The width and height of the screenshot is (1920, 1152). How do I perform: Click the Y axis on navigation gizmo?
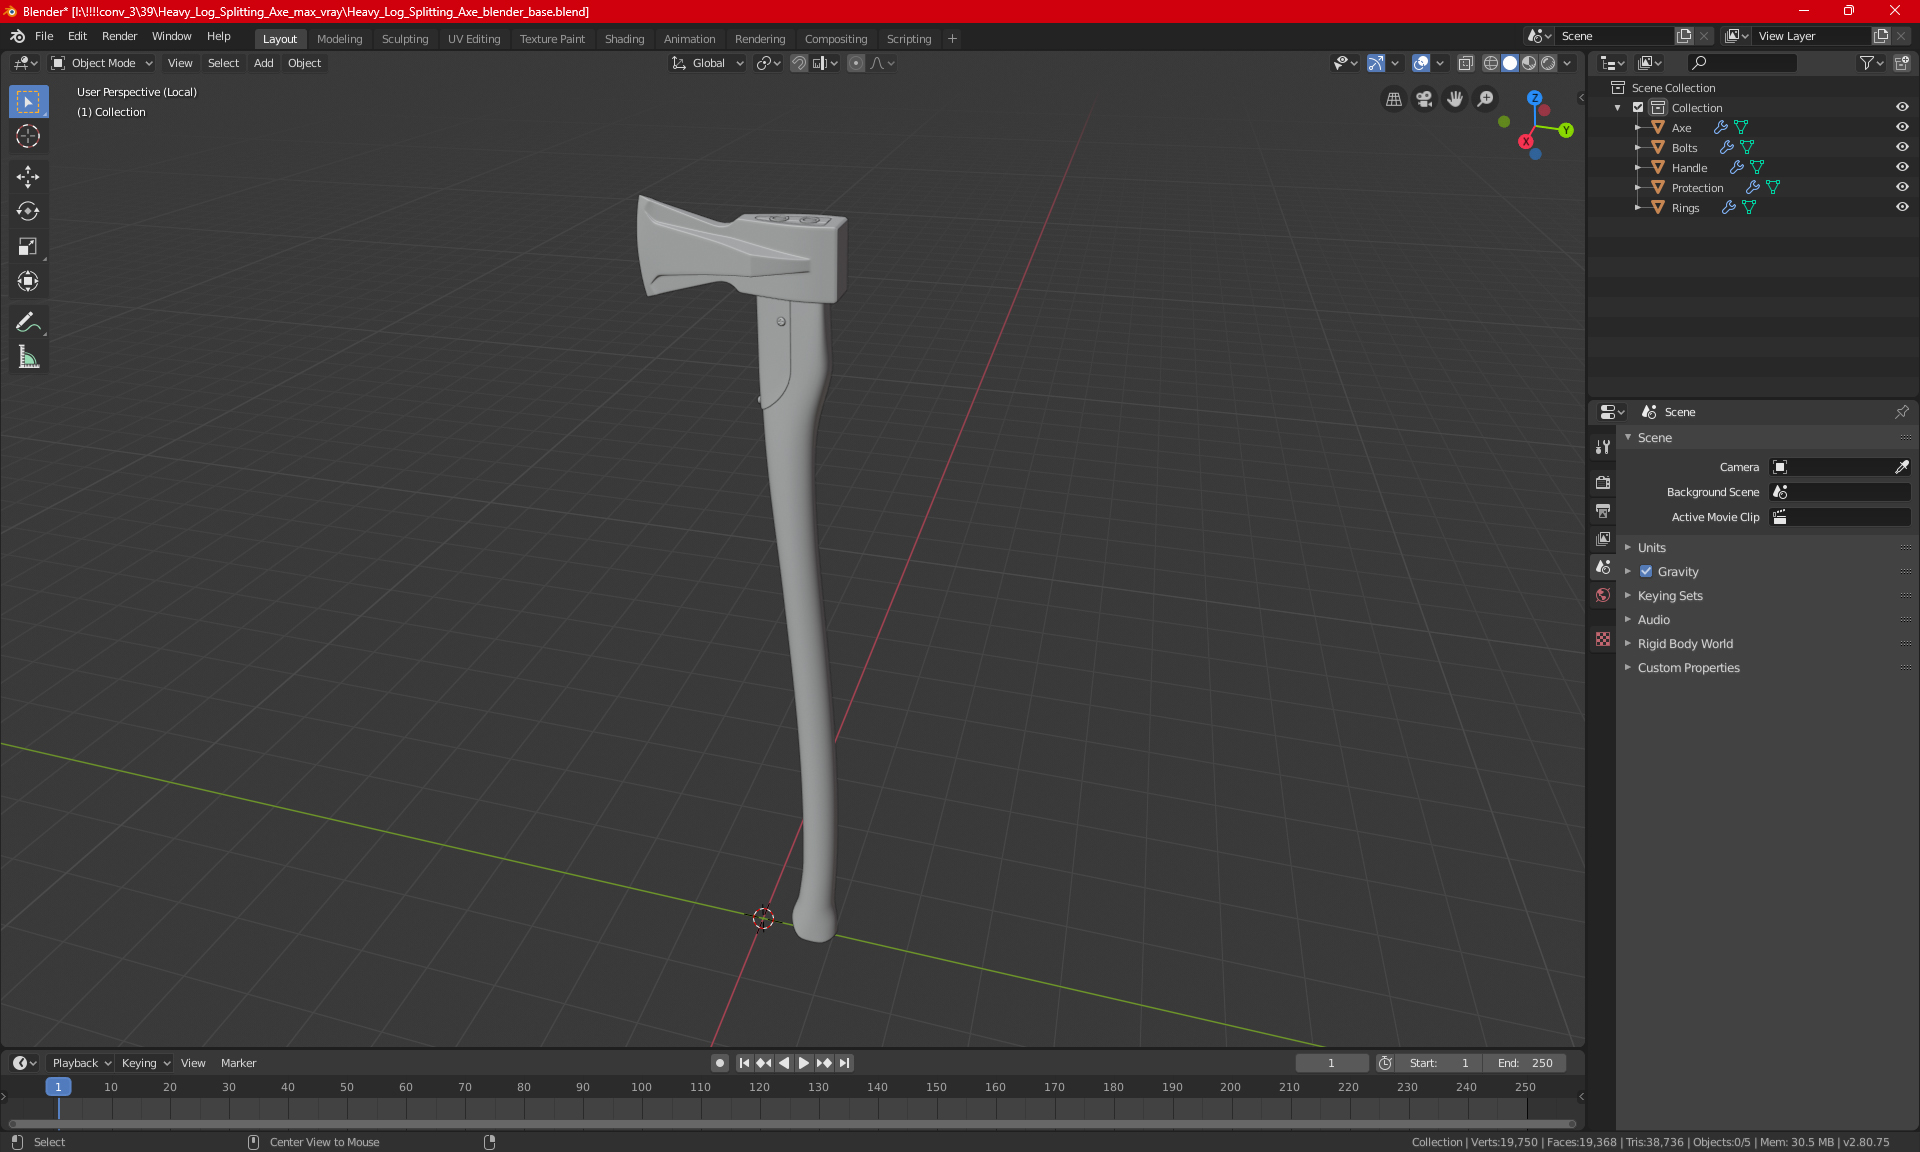click(x=1566, y=130)
